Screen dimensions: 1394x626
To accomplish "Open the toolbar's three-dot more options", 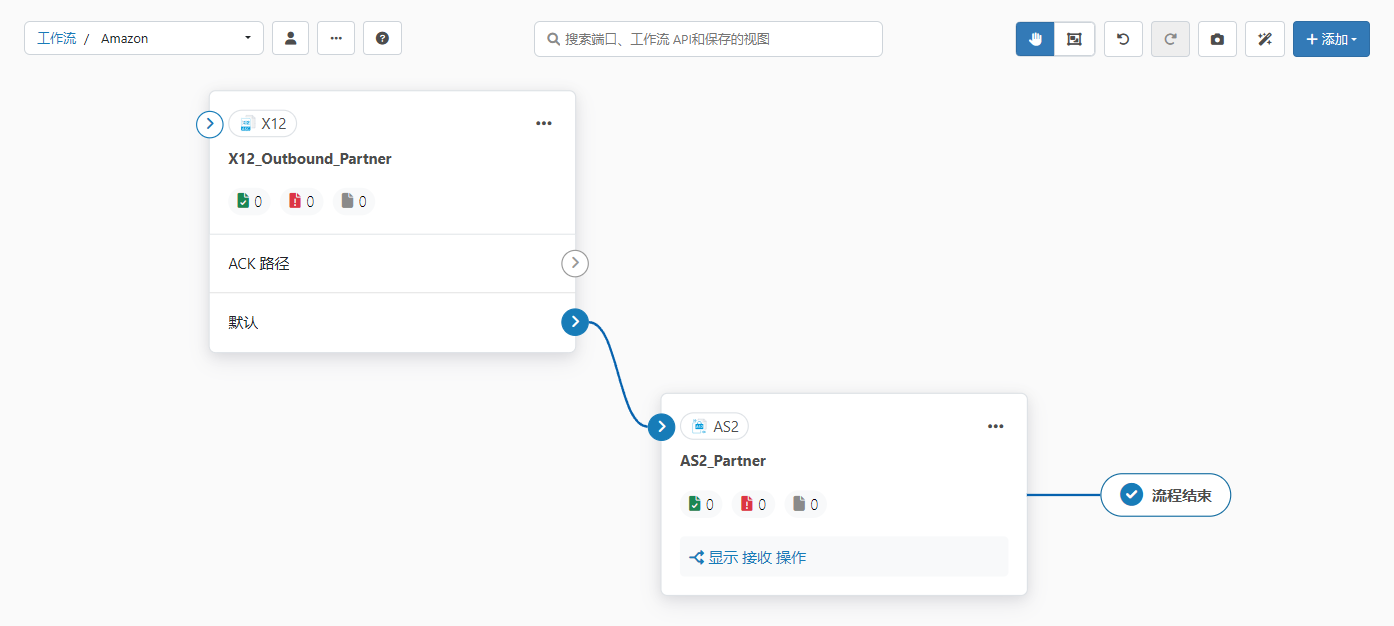I will (x=336, y=39).
